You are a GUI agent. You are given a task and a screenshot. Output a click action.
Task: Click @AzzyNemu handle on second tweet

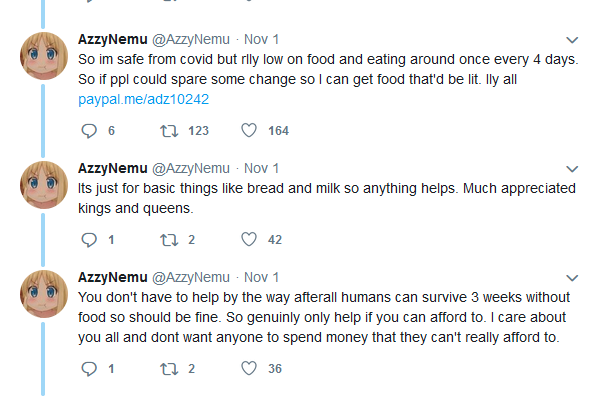[x=191, y=168]
